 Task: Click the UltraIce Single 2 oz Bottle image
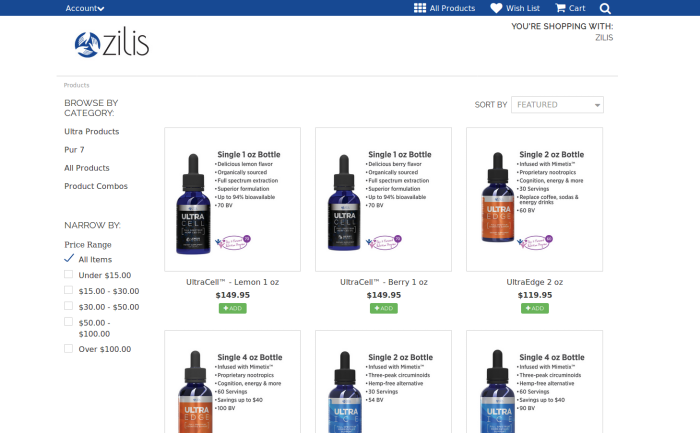[x=383, y=382]
